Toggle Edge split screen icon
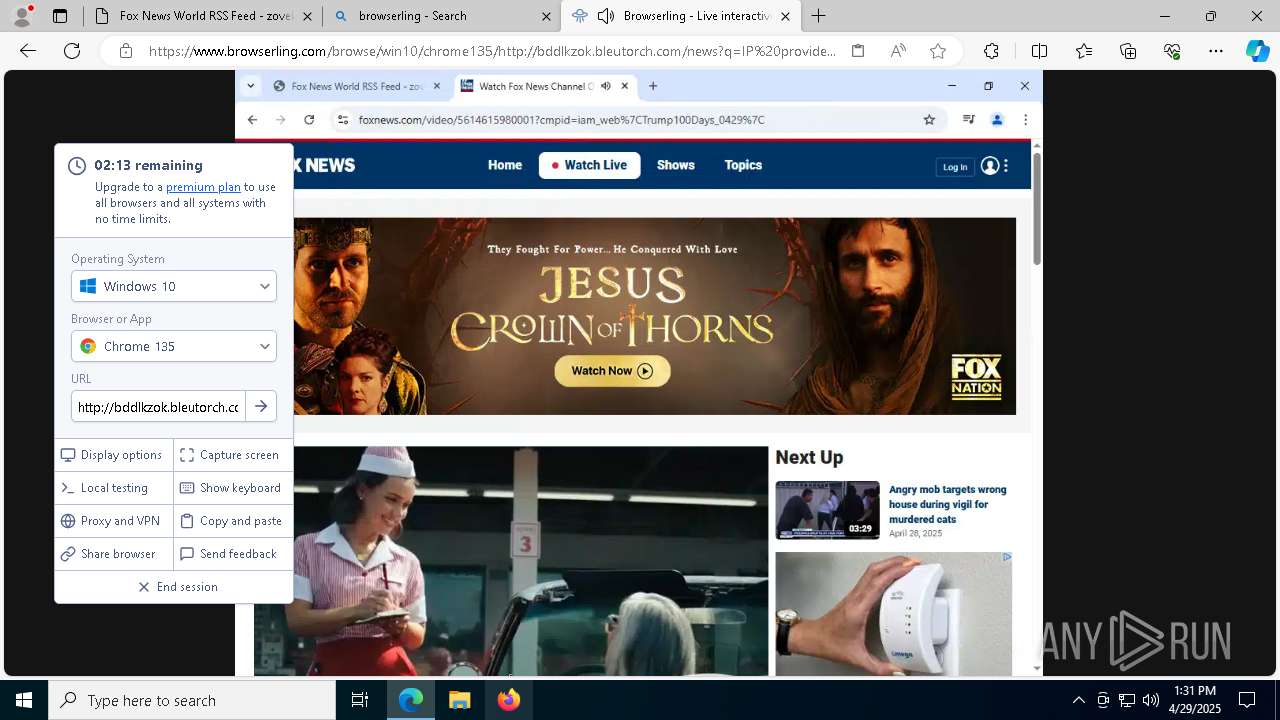The width and height of the screenshot is (1280, 720). [1039, 51]
